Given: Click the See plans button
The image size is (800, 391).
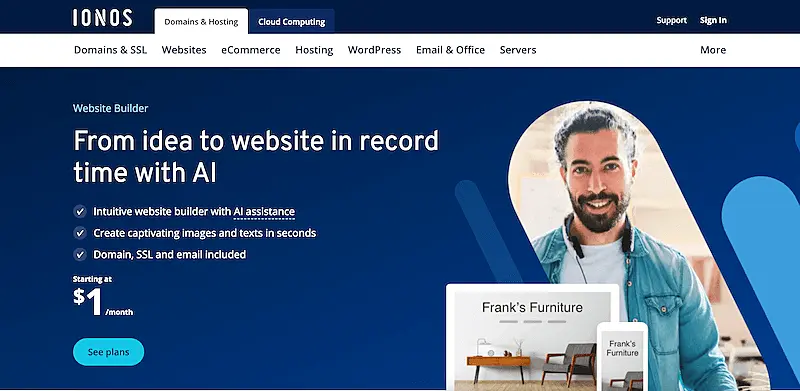Looking at the screenshot, I should click(109, 352).
